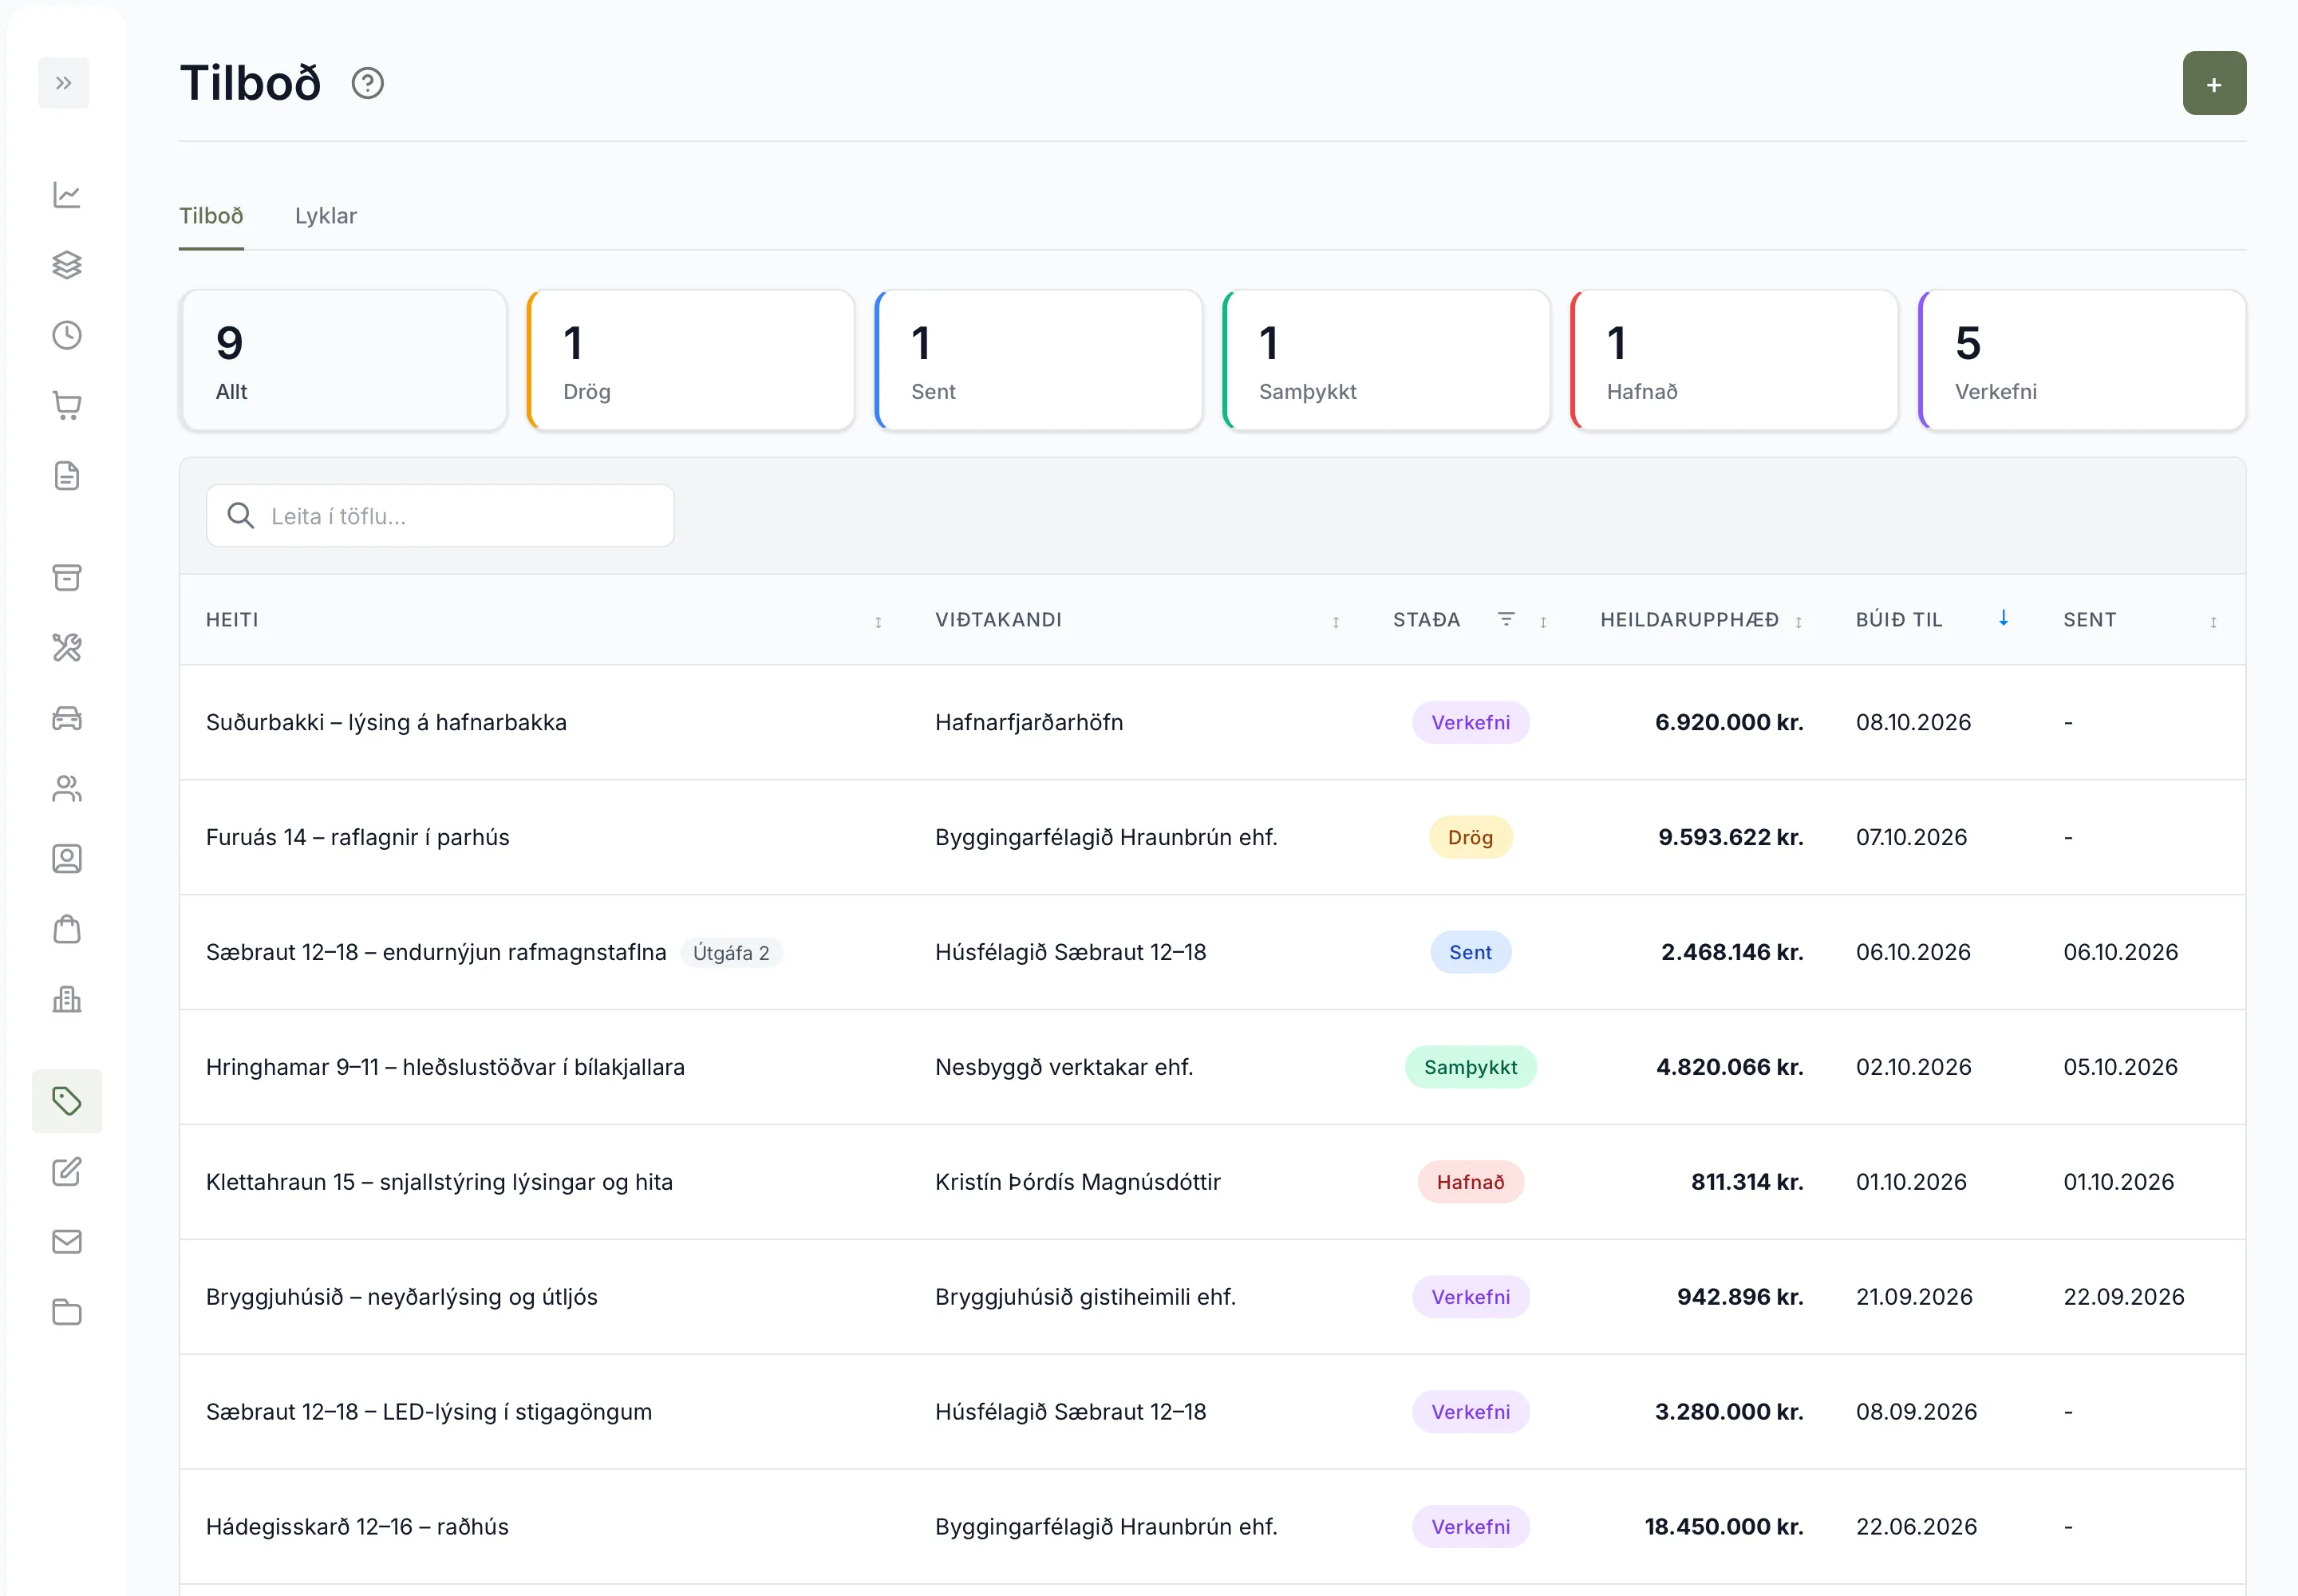The width and height of the screenshot is (2298, 1596).
Task: Filter by the Sent summary card
Action: click(x=1039, y=360)
